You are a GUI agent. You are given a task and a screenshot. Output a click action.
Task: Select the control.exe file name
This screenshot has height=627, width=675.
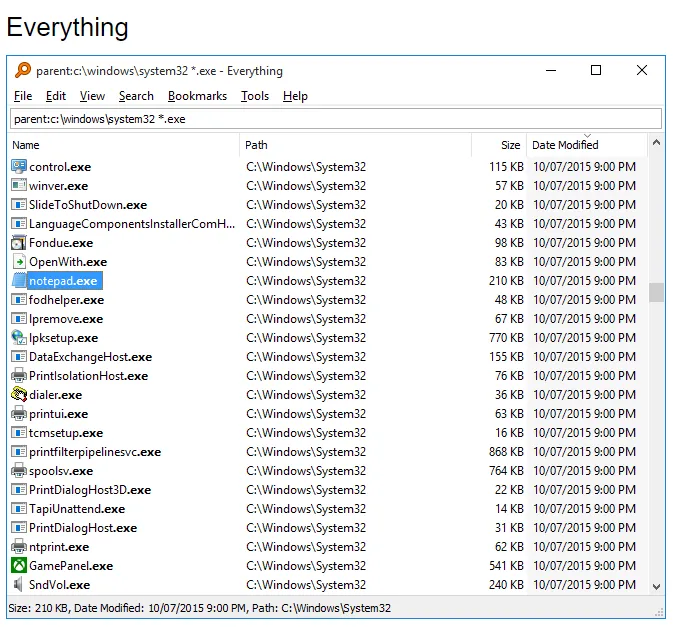pyautogui.click(x=60, y=167)
